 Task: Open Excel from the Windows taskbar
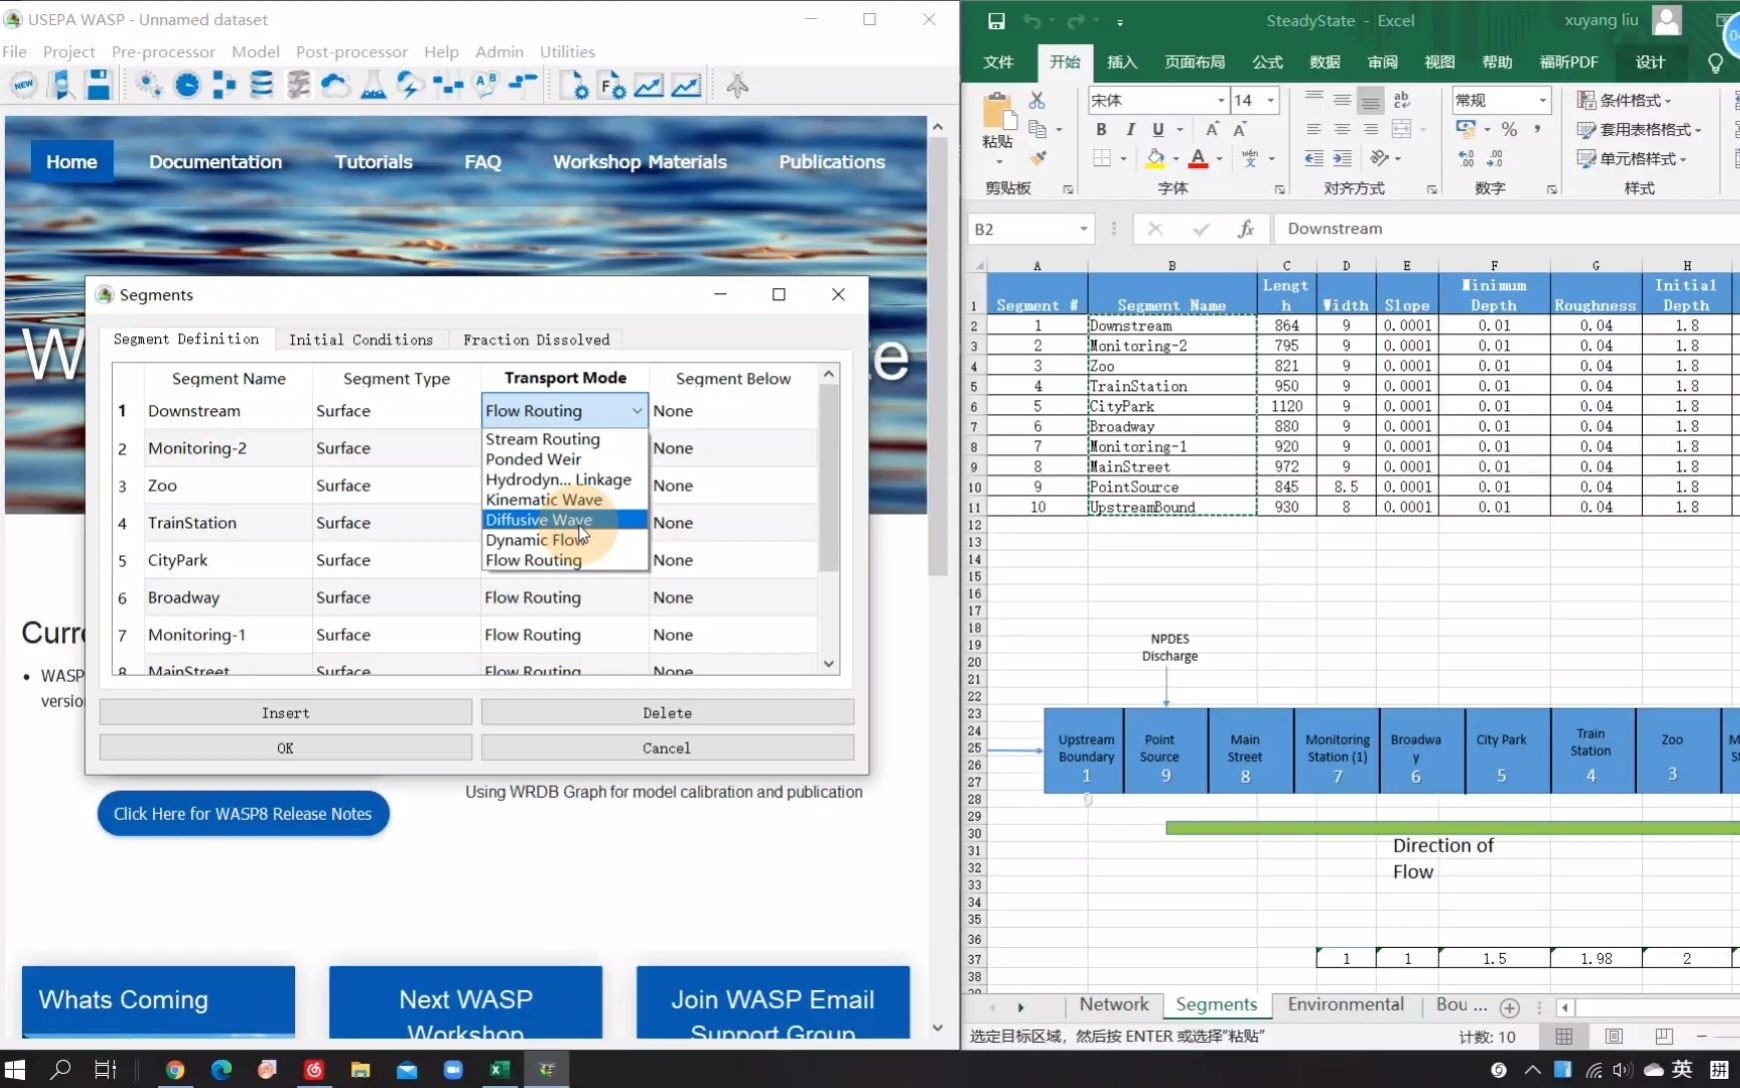pyautogui.click(x=498, y=1069)
